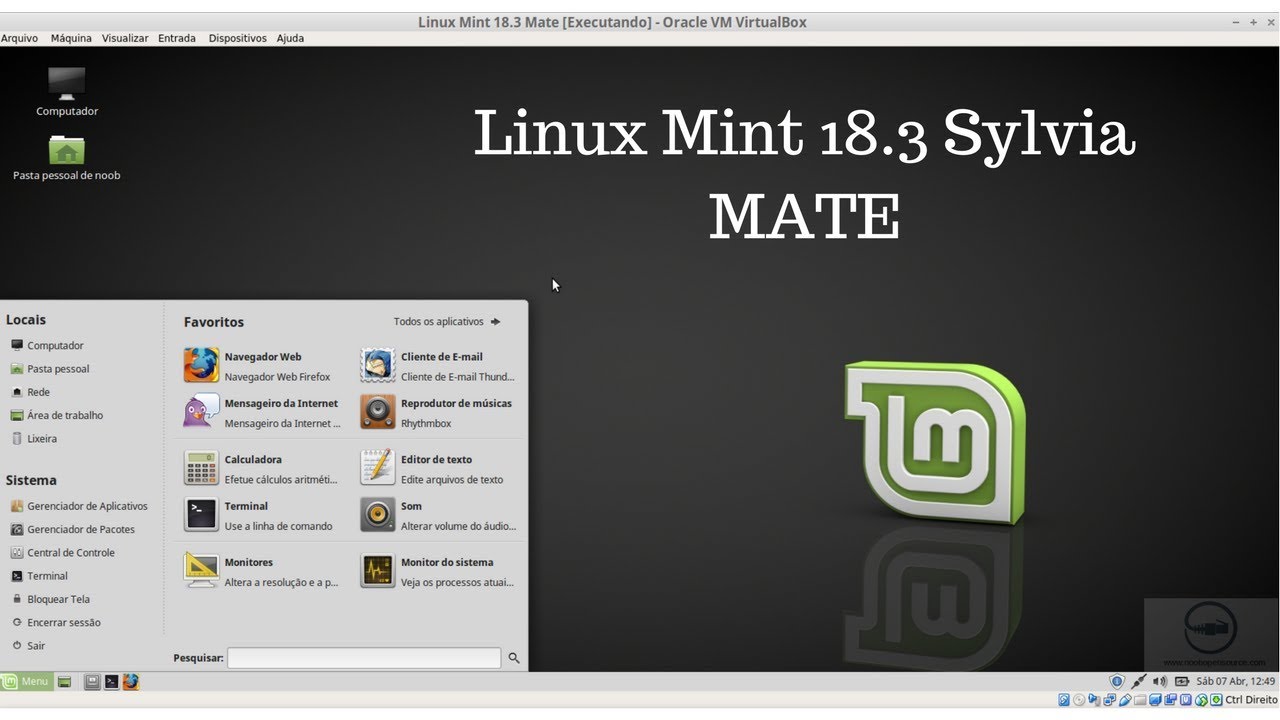Screen dimensions: 1280x720
Task: Click battery power tray icon
Action: click(1182, 681)
